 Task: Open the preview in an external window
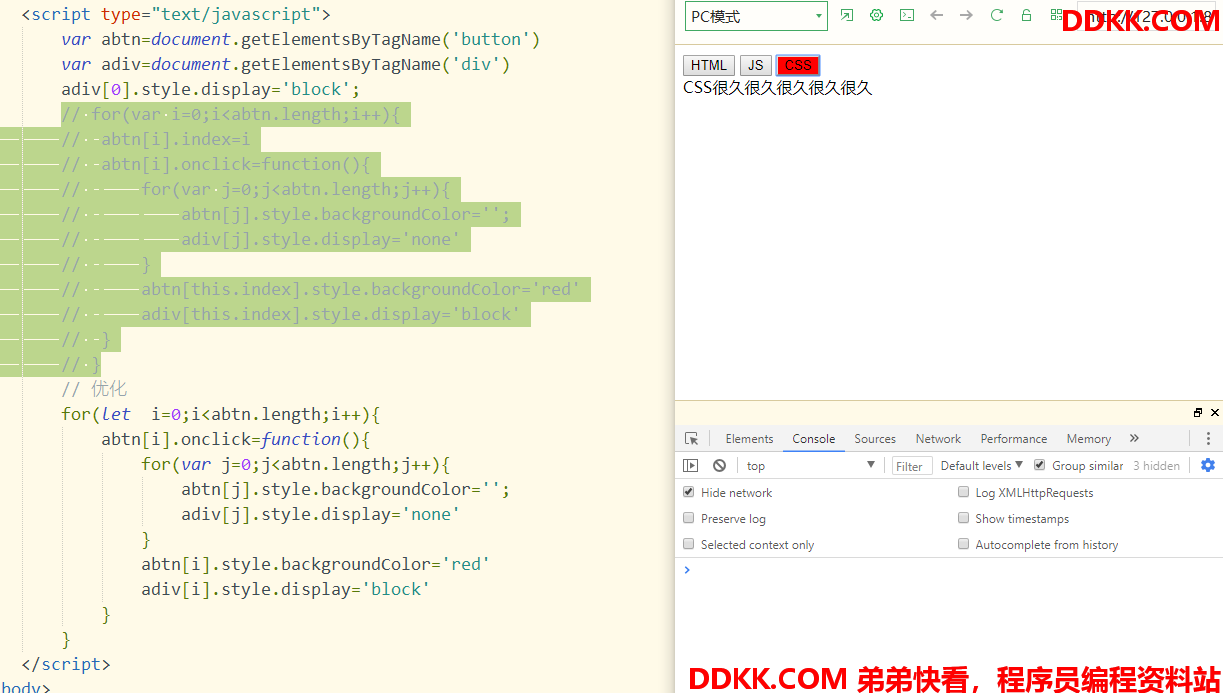point(847,15)
